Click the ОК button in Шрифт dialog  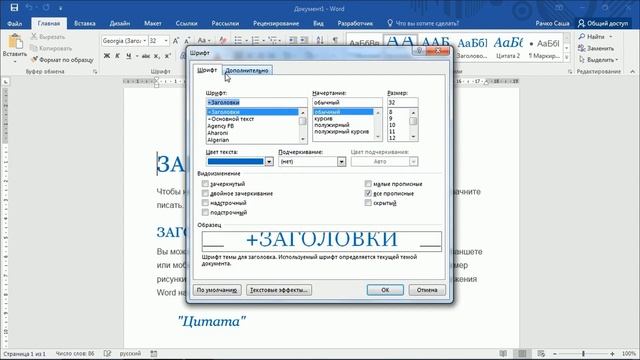tap(385, 290)
